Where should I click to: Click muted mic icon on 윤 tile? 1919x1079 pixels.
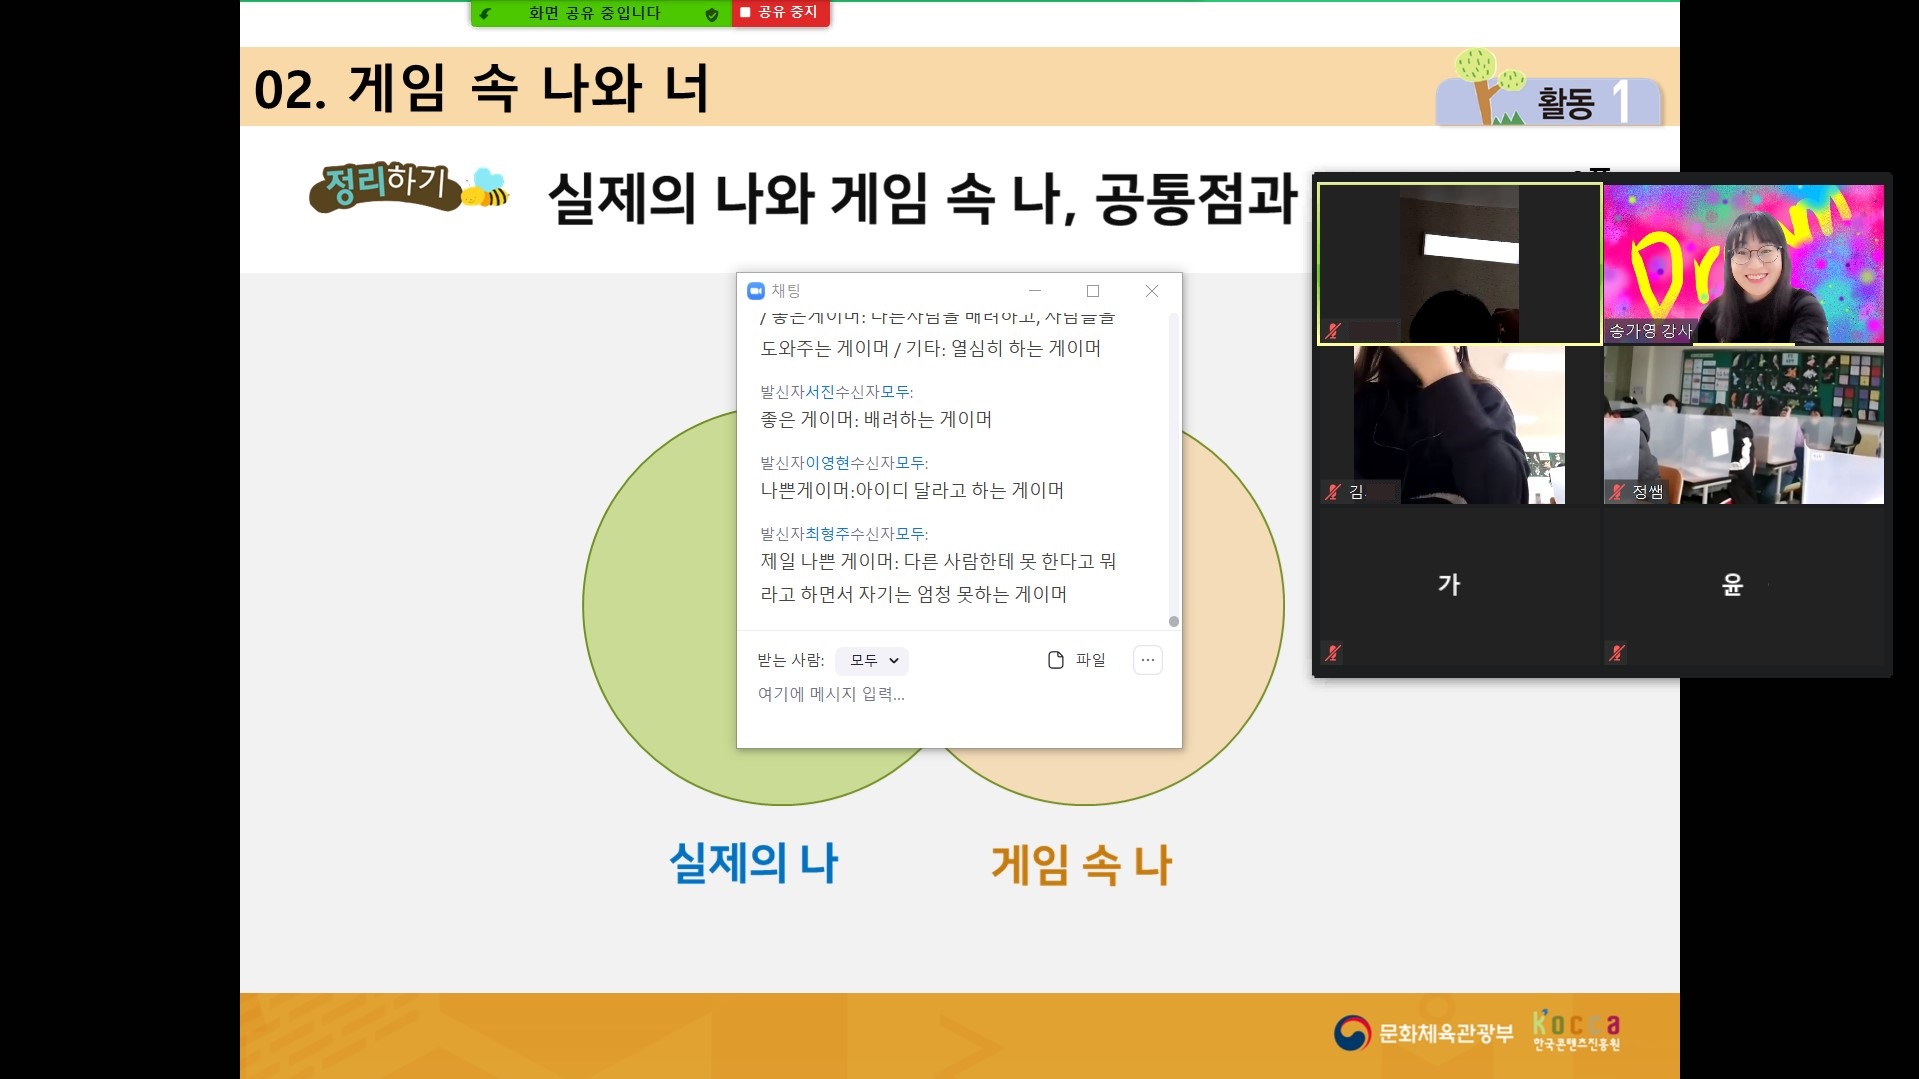(x=1616, y=653)
